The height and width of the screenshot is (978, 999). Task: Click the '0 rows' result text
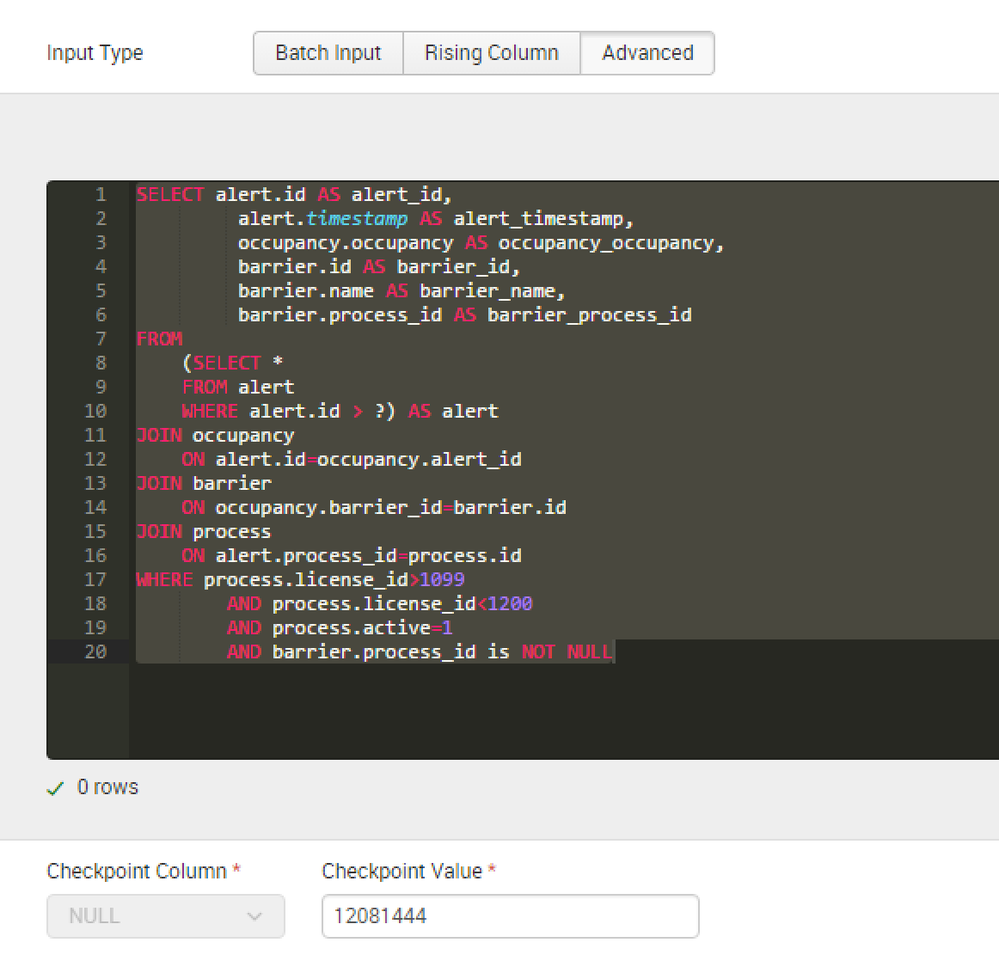click(x=108, y=788)
